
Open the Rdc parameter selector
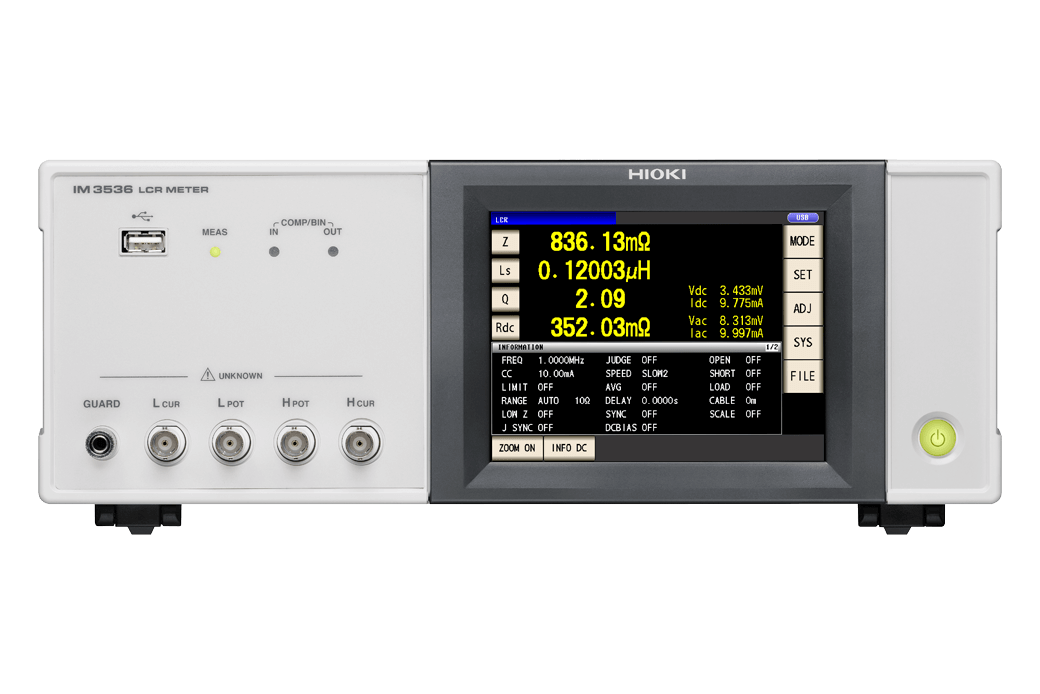pyautogui.click(x=505, y=327)
